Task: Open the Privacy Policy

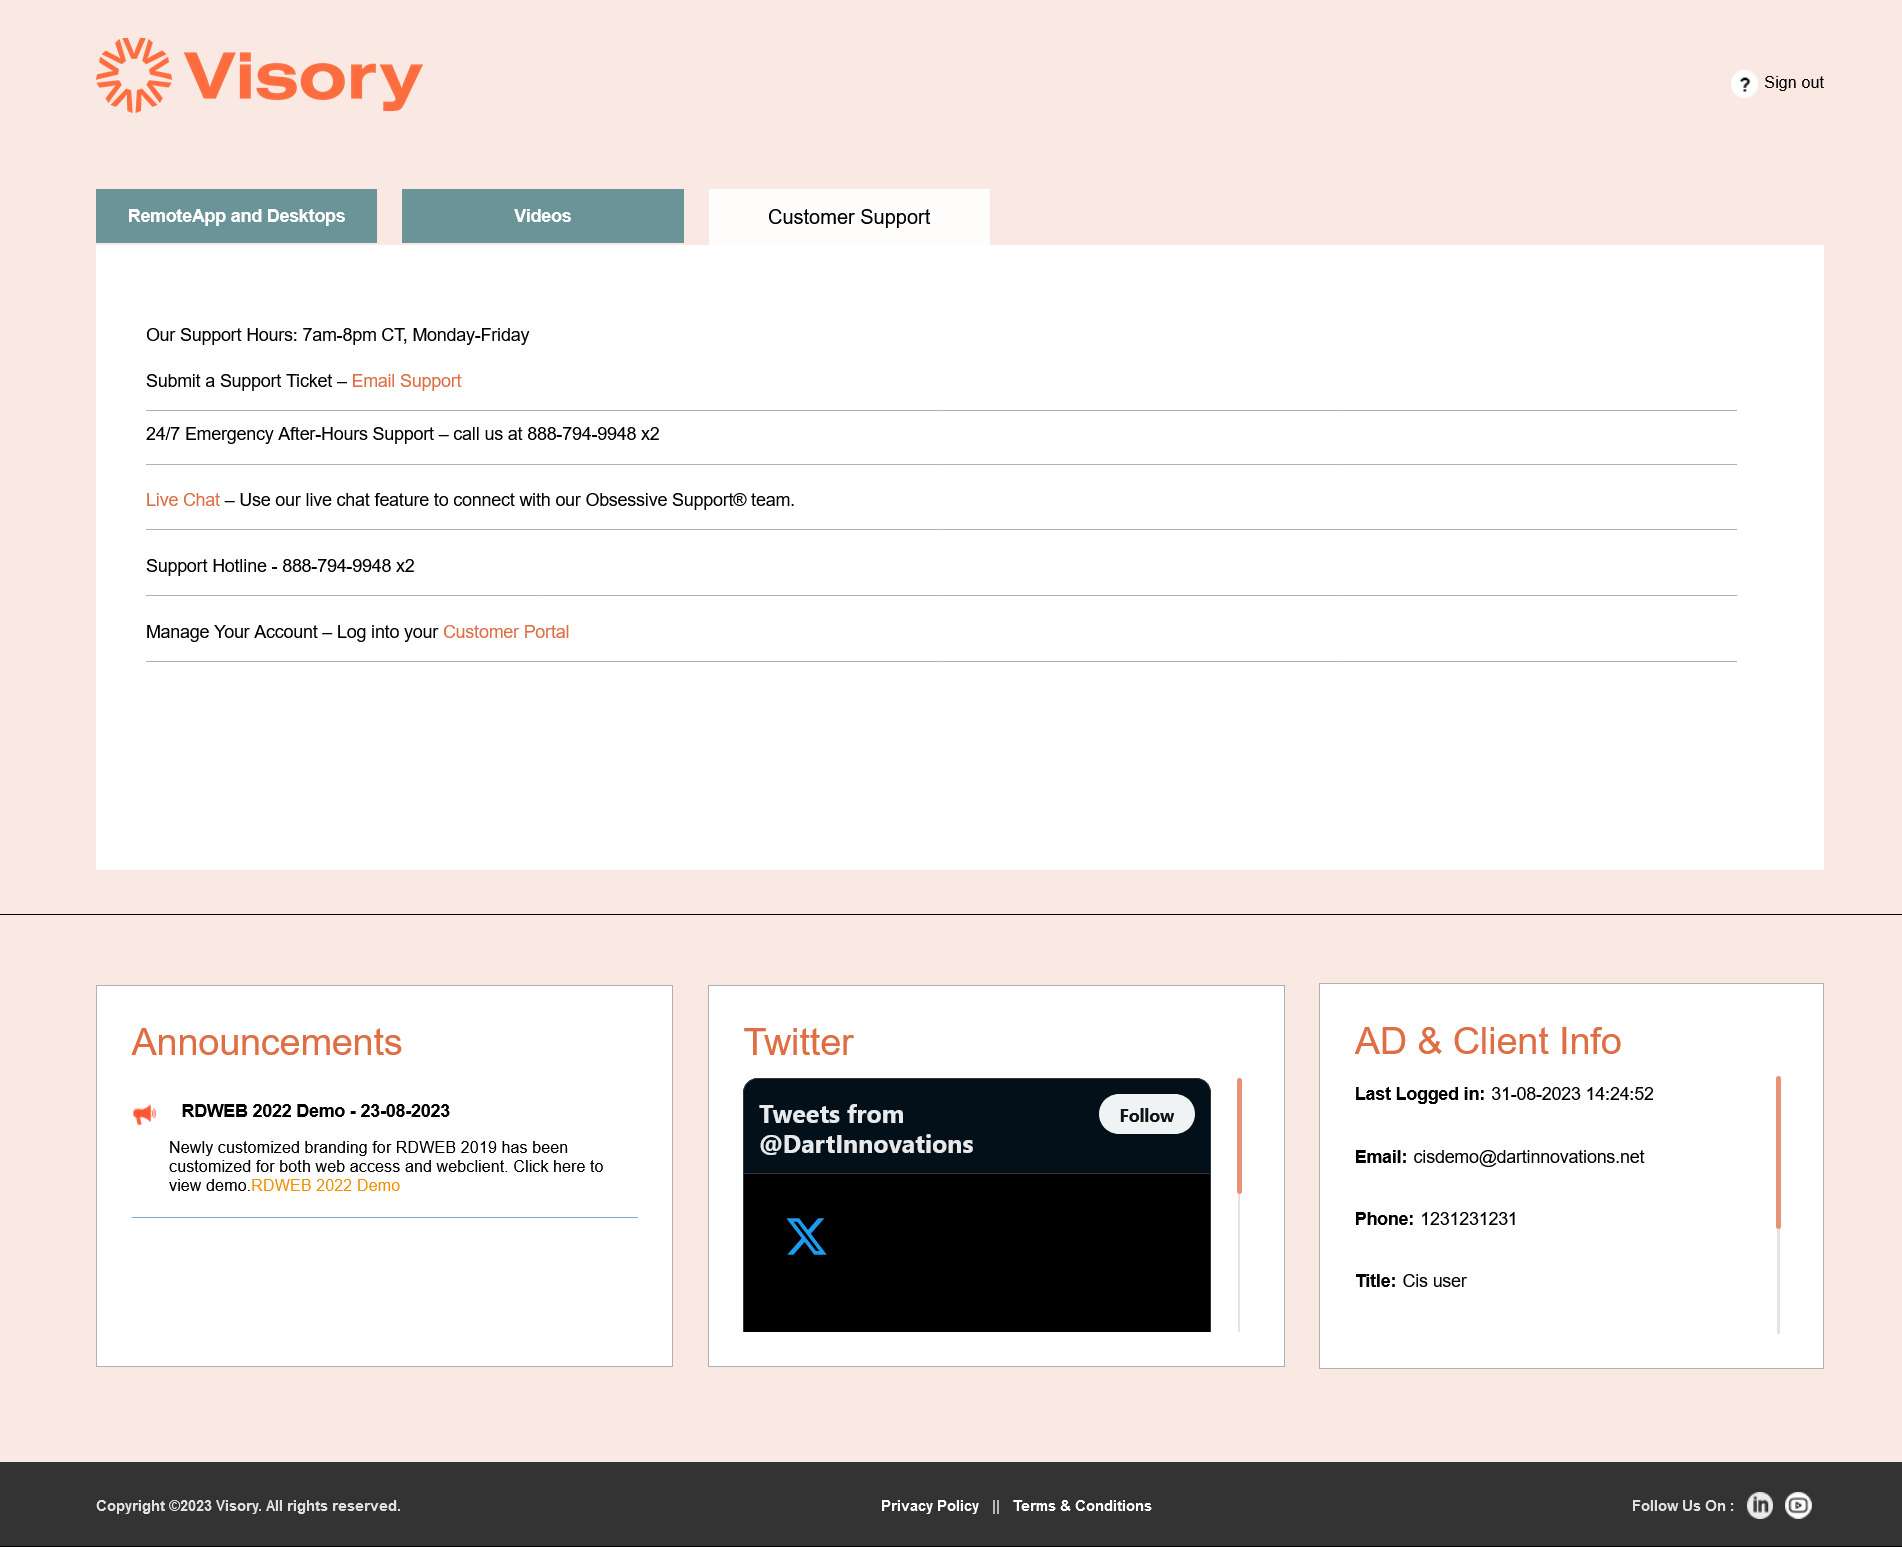Action: (929, 1505)
